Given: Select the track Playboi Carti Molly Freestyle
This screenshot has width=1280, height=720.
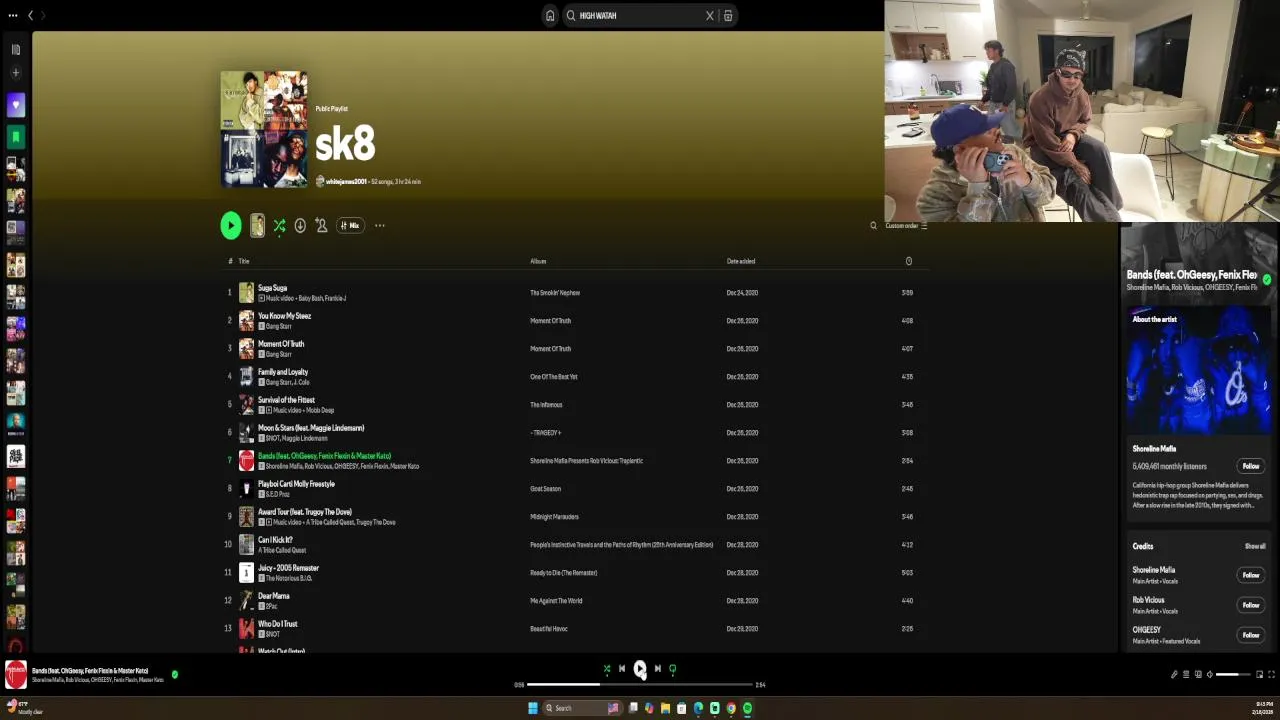Looking at the screenshot, I should pos(296,484).
